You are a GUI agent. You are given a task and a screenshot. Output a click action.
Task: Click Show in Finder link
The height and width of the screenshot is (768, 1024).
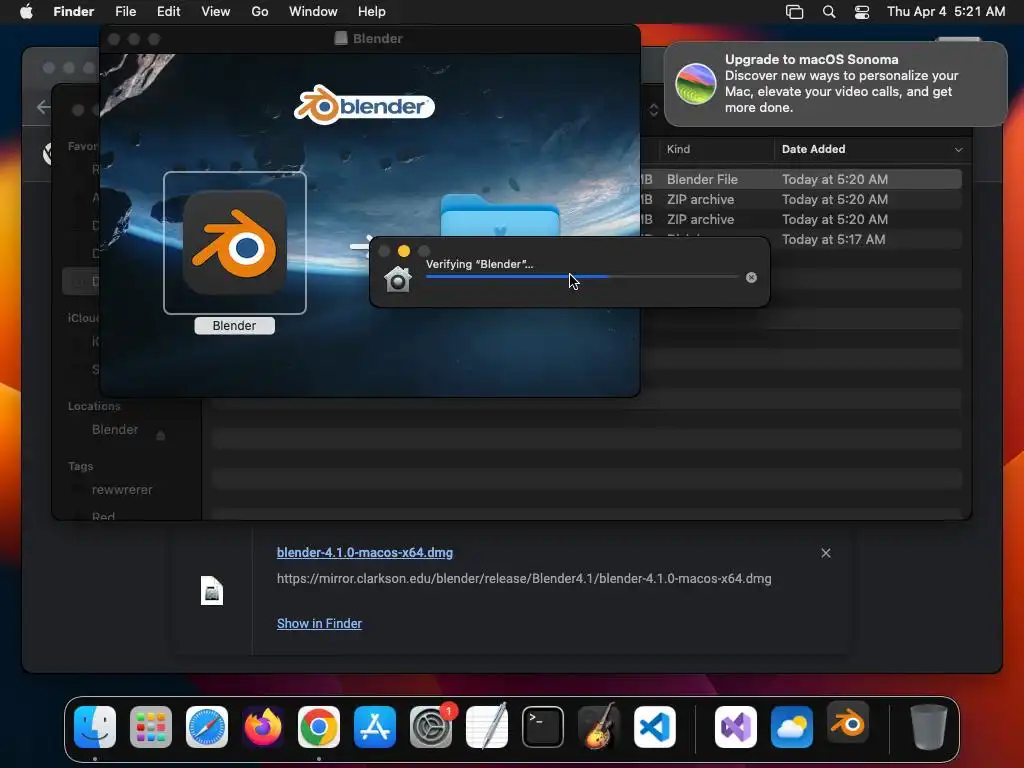coord(319,624)
